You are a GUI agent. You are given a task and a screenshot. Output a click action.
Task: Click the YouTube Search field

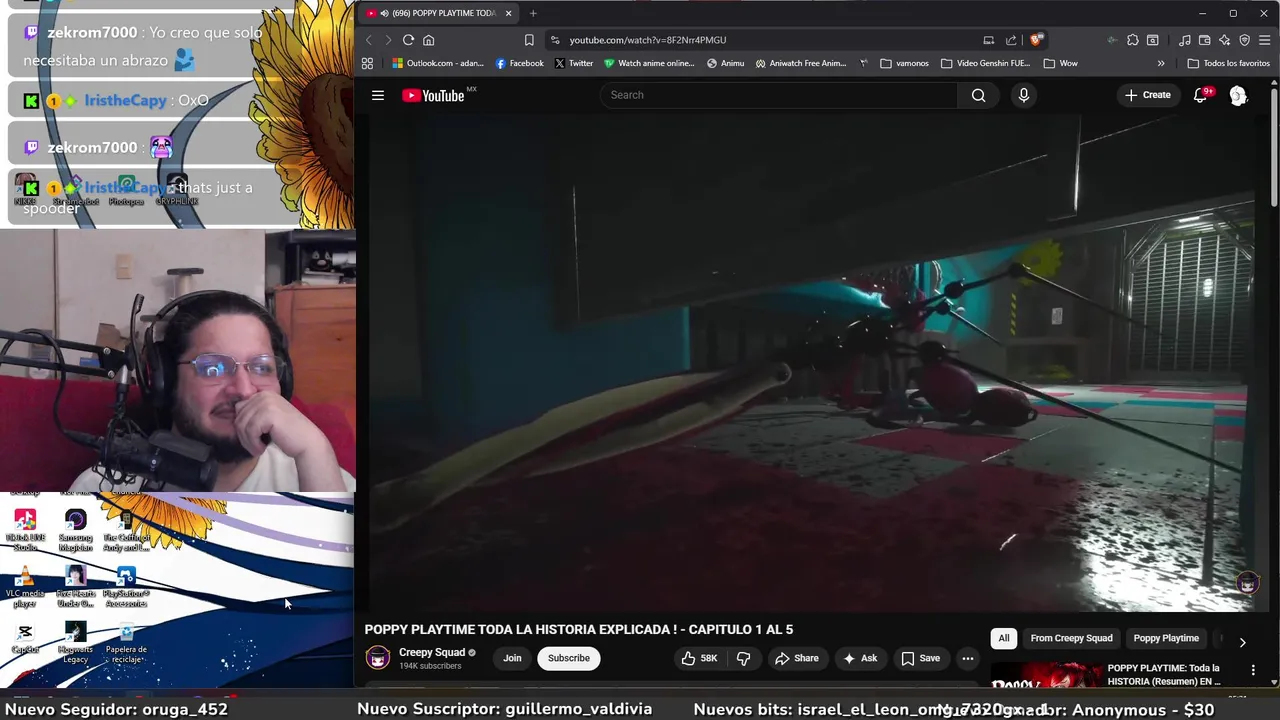pos(778,95)
